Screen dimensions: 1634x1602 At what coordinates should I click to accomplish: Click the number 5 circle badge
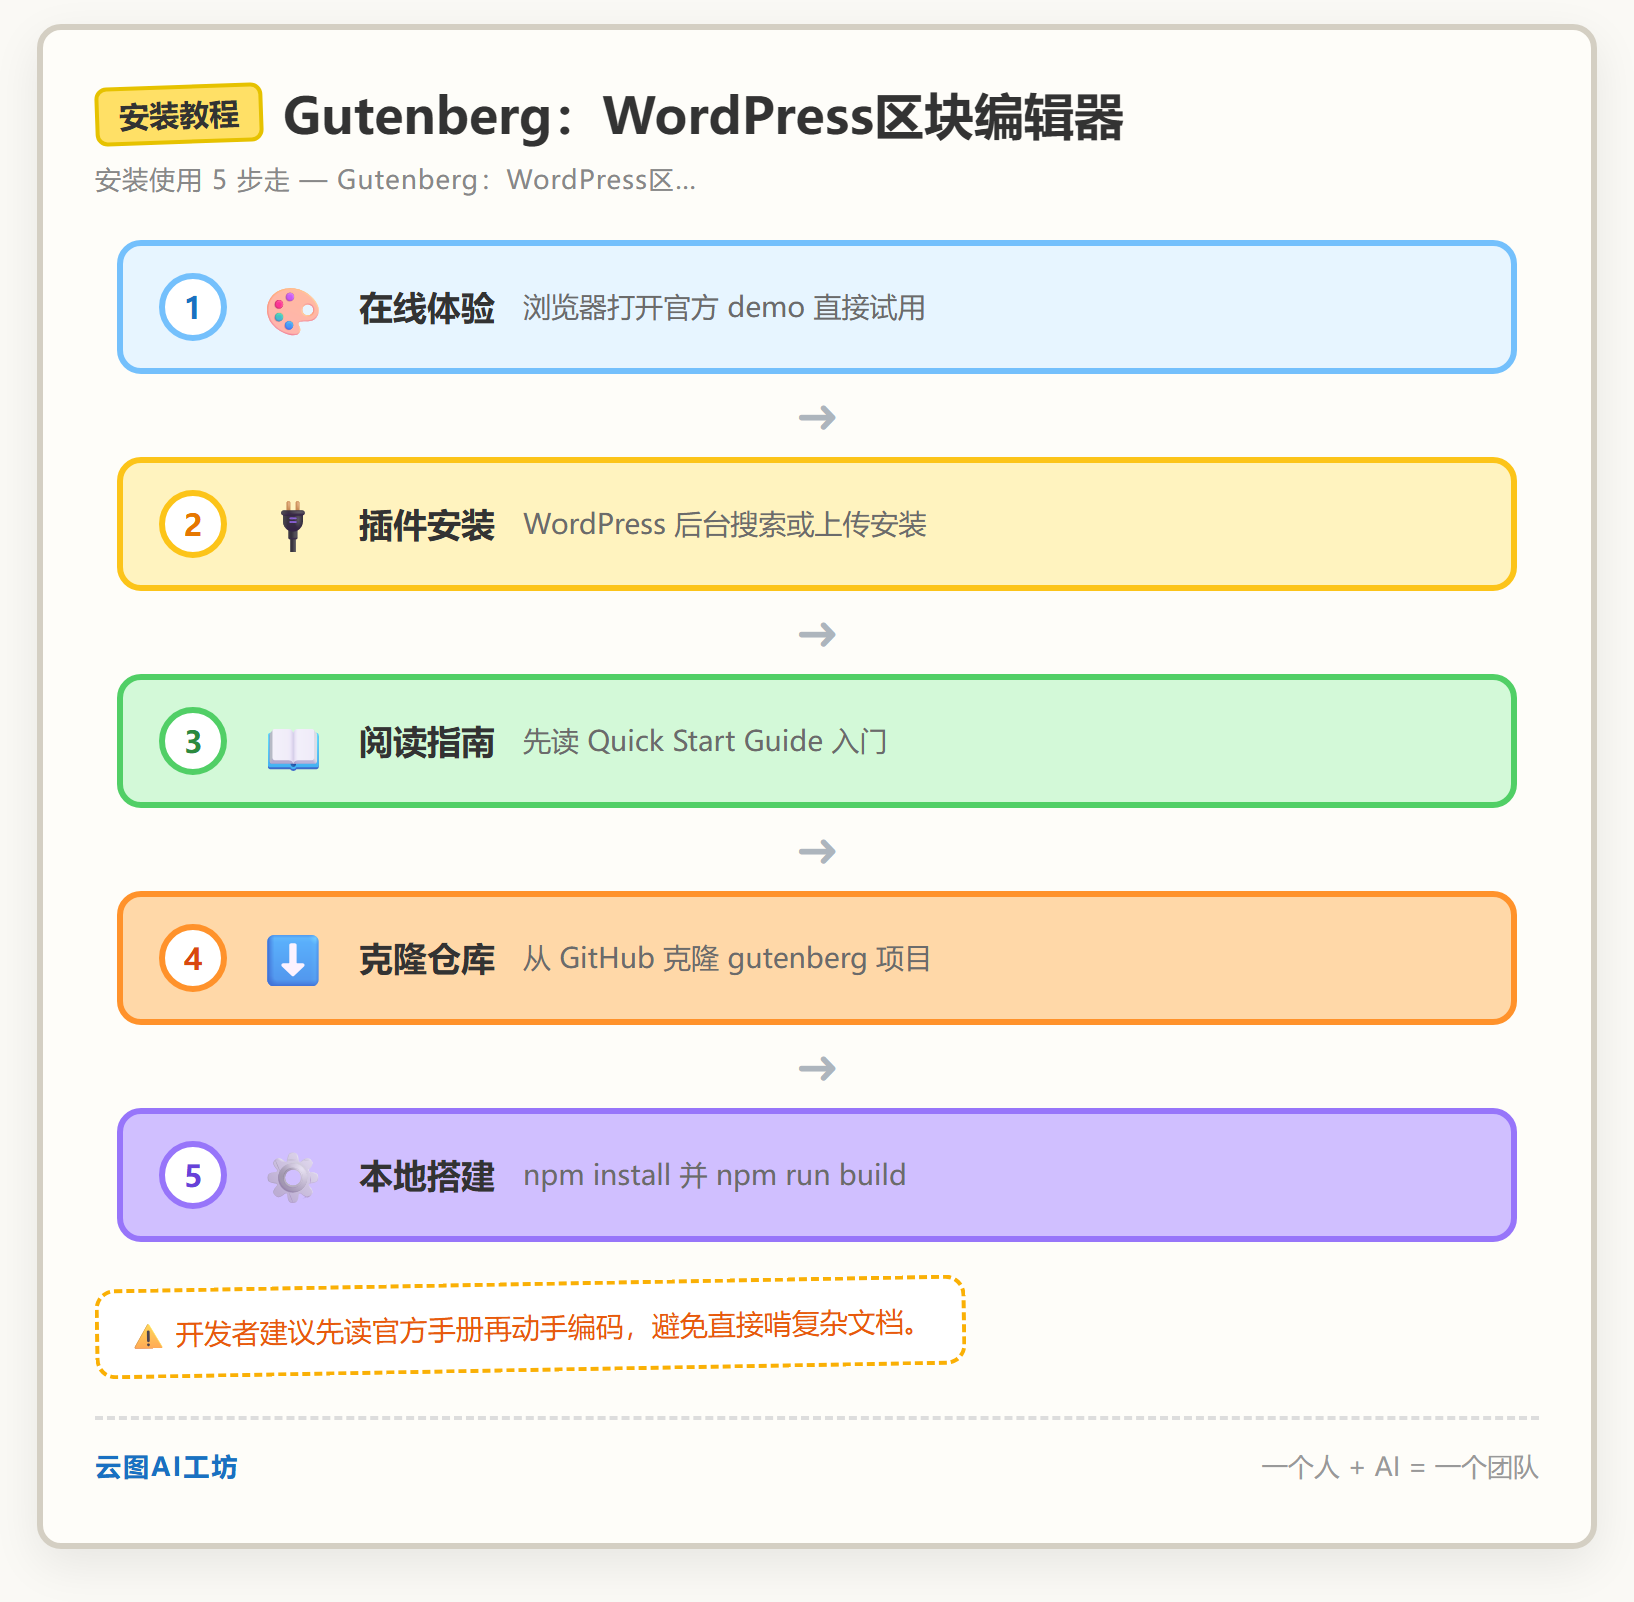click(x=193, y=1175)
